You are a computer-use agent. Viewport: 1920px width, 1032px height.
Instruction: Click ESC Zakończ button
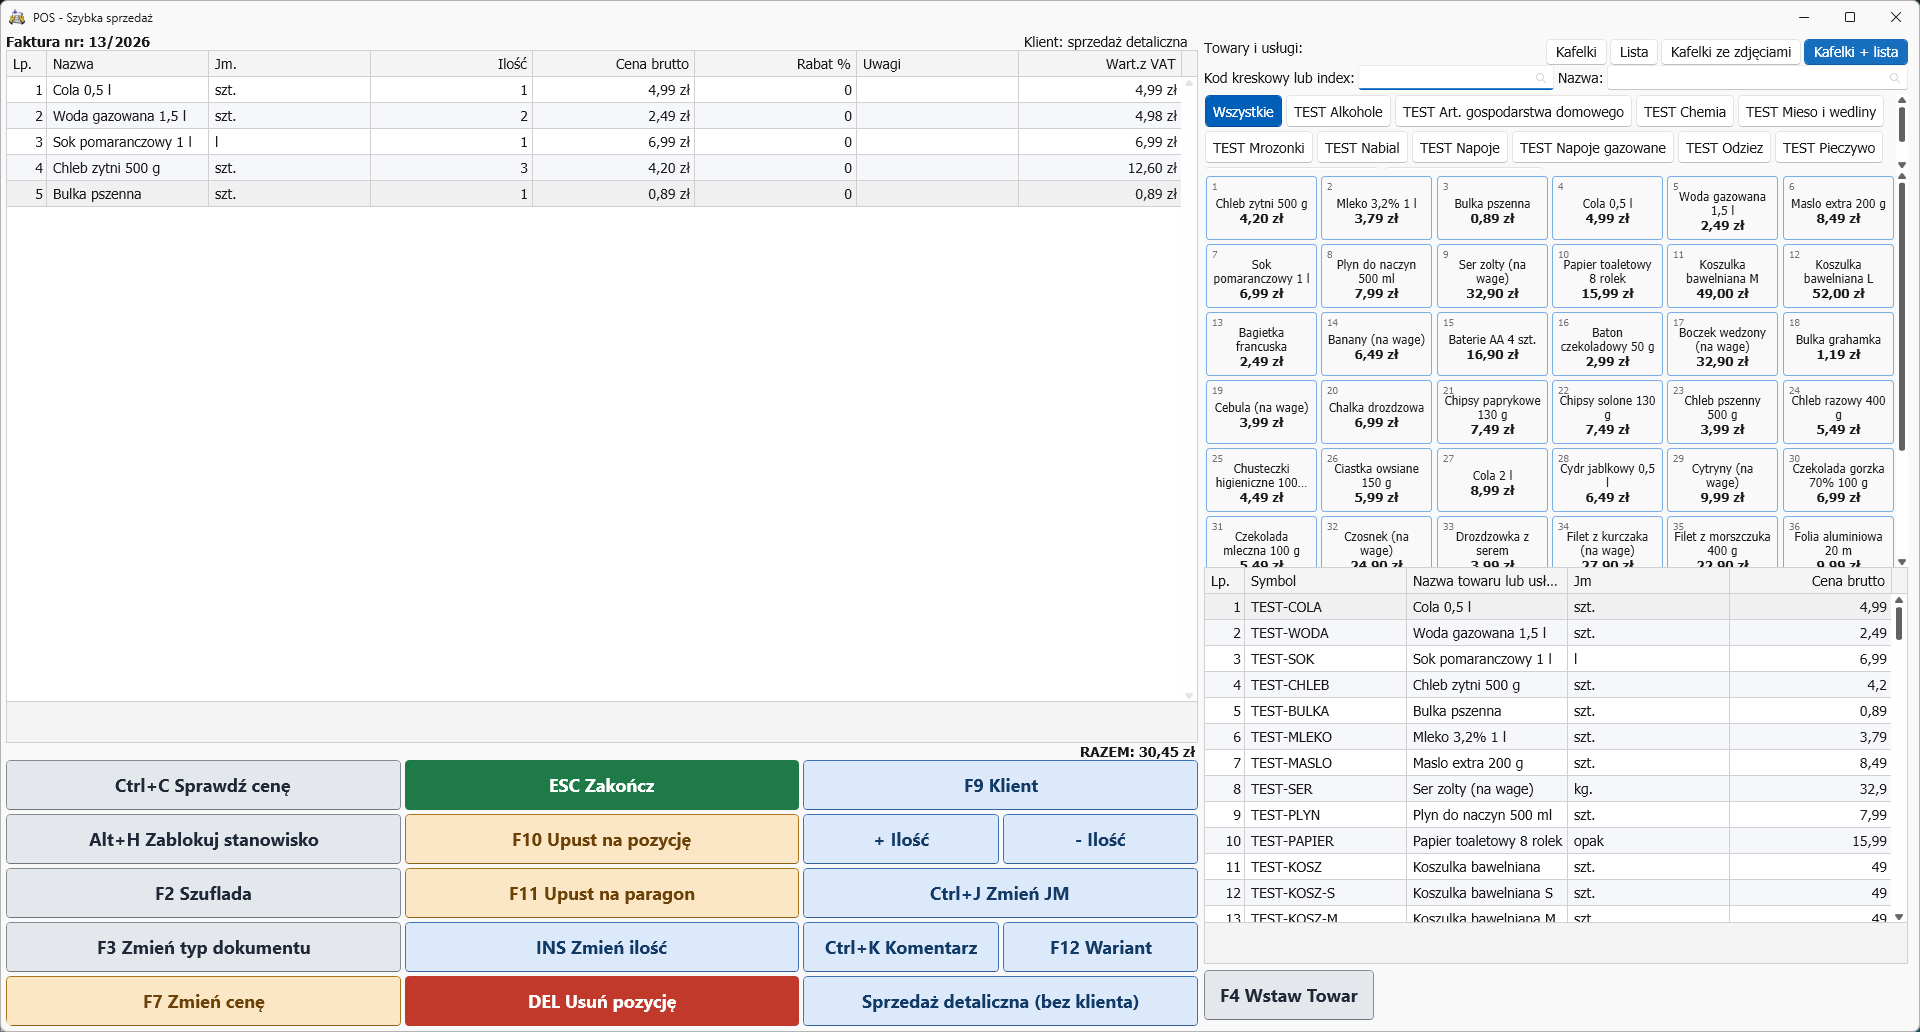coord(602,786)
